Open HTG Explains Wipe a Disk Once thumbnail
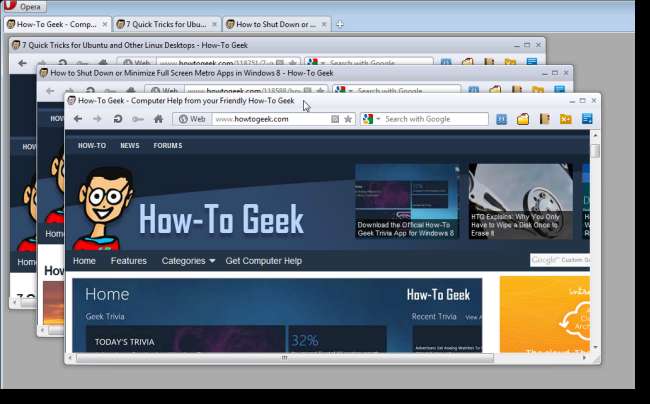The width and height of the screenshot is (650, 404). [521, 201]
